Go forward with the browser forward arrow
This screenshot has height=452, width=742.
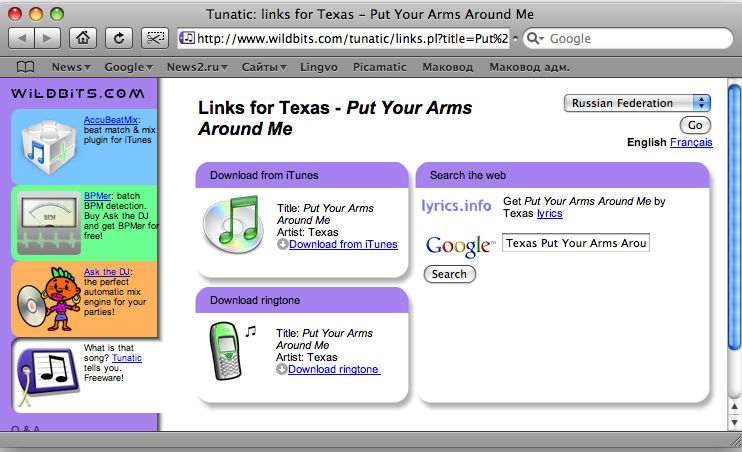click(x=47, y=38)
